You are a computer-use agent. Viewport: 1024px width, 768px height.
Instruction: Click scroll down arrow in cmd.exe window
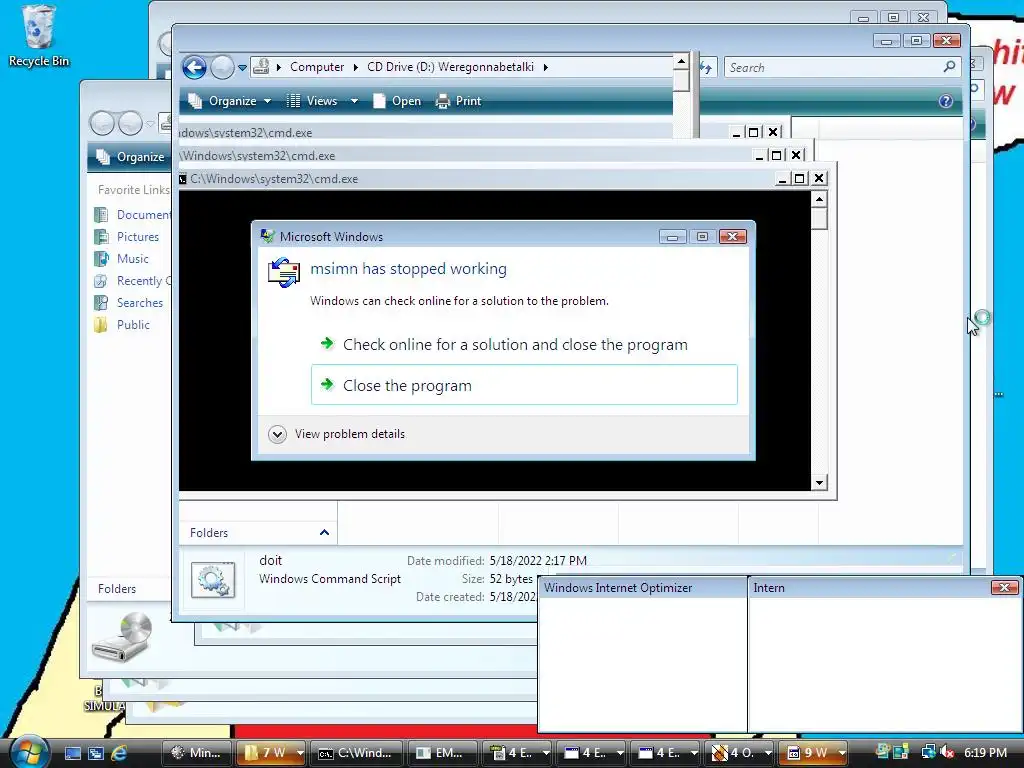(x=819, y=483)
